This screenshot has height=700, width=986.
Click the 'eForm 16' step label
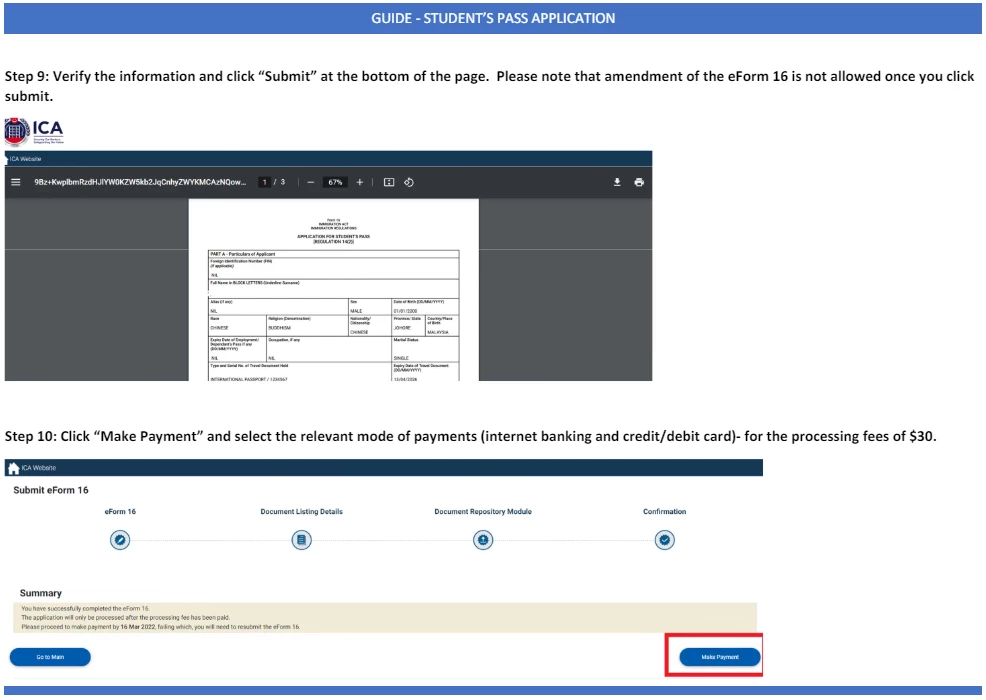120,511
